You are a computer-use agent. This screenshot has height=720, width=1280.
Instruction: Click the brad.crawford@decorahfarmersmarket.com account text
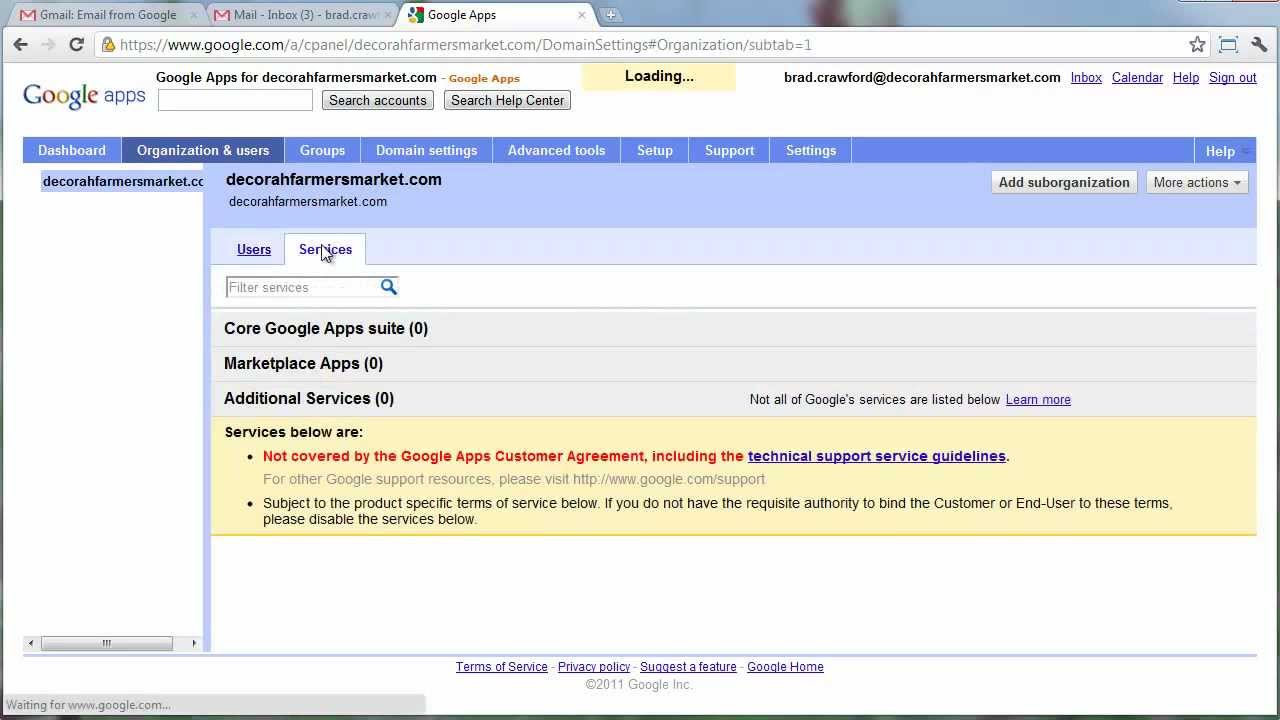pos(922,77)
